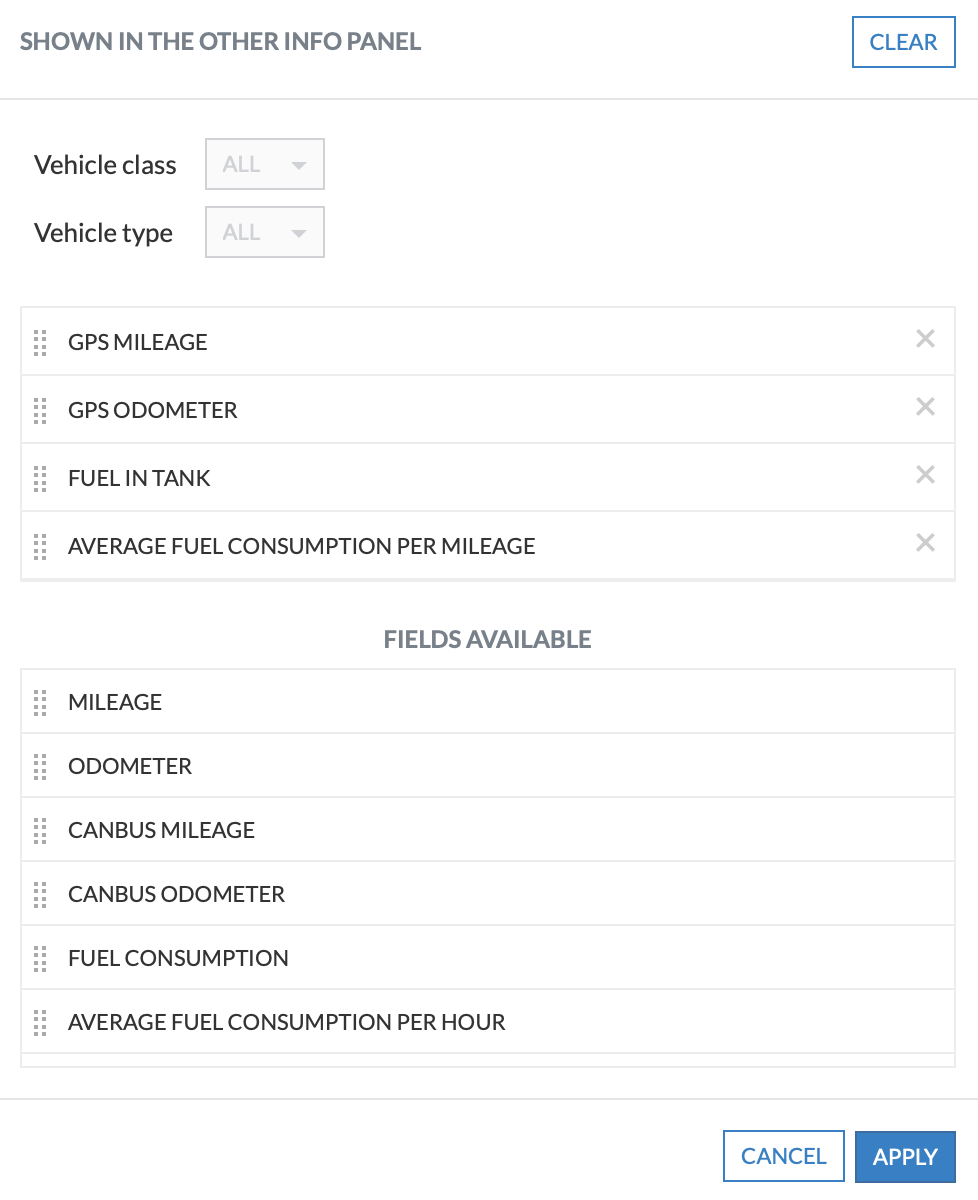
Task: Remove FUEL IN TANK field with X
Action: click(x=925, y=475)
